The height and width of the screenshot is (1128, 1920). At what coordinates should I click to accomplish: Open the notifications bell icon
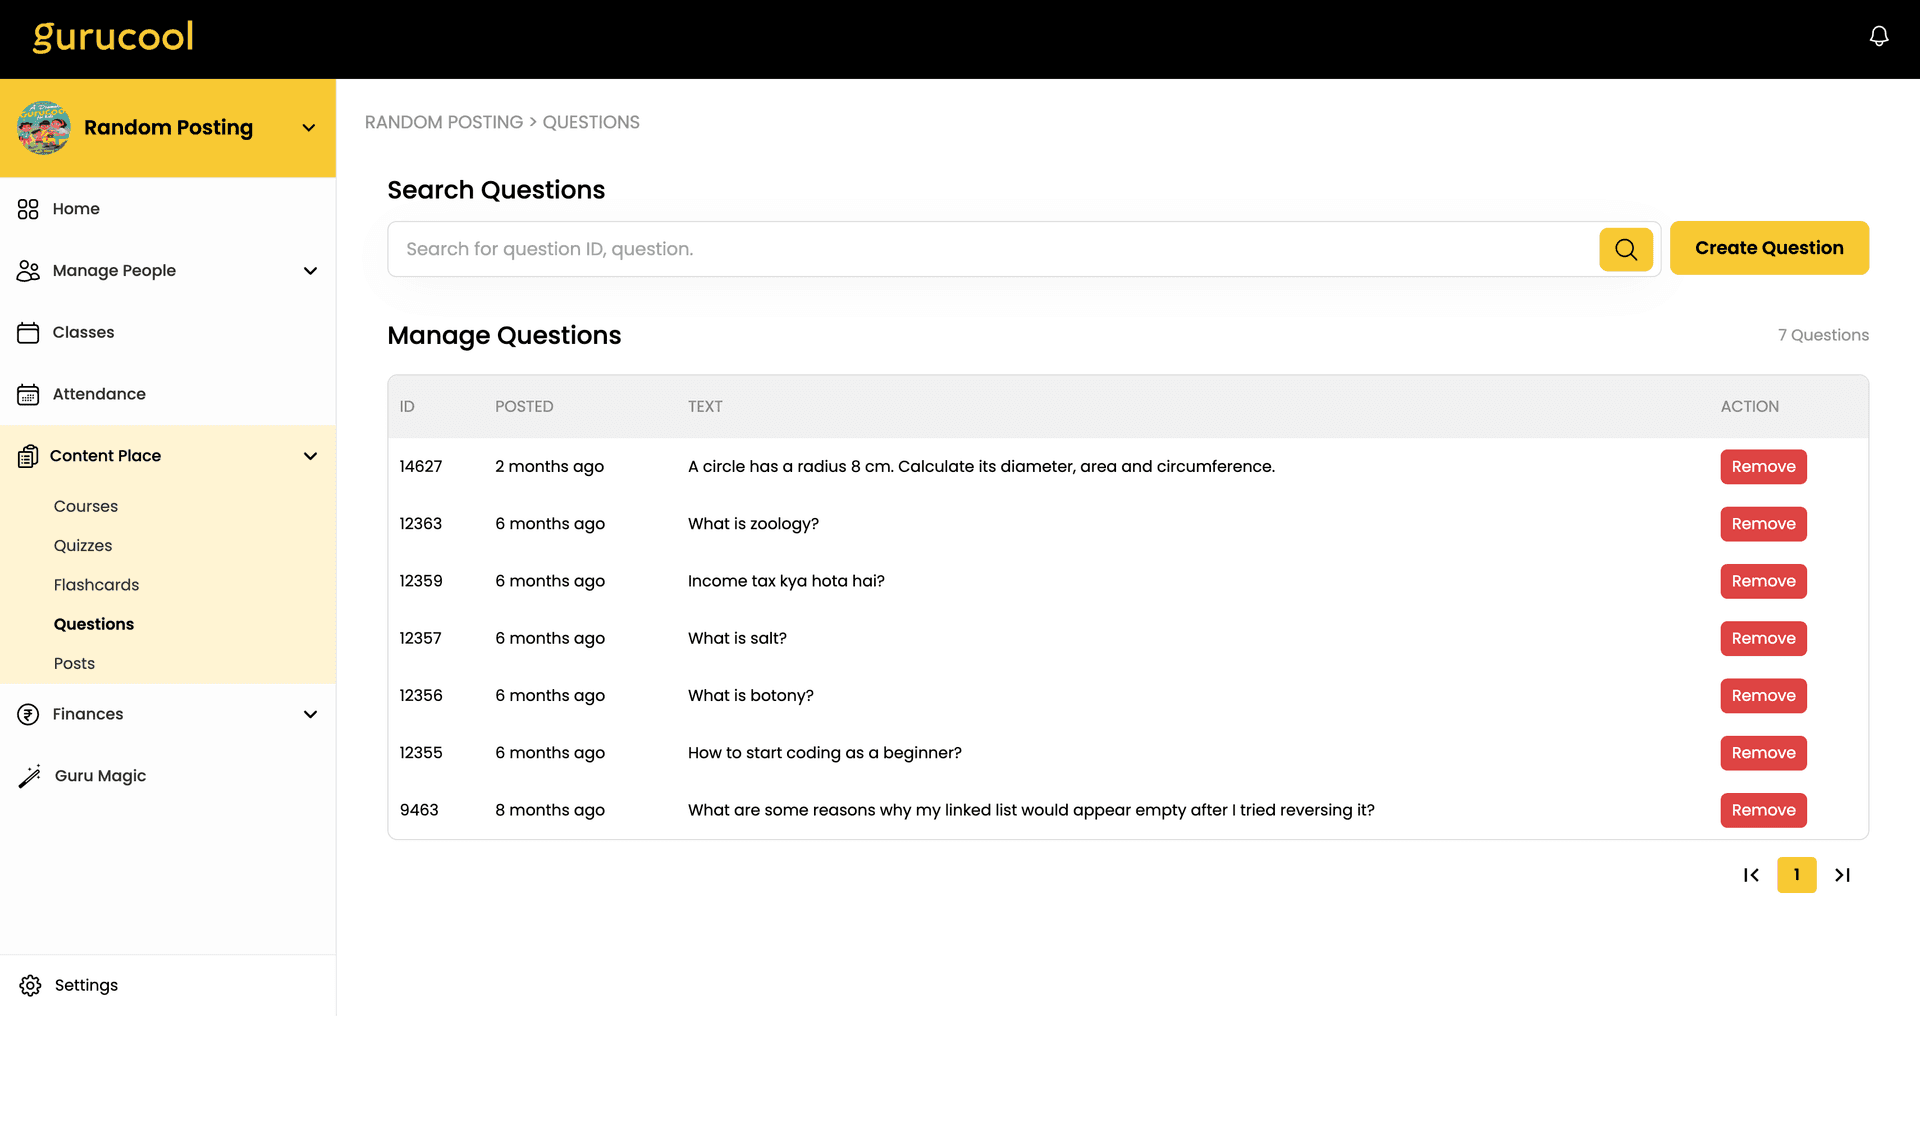1879,37
